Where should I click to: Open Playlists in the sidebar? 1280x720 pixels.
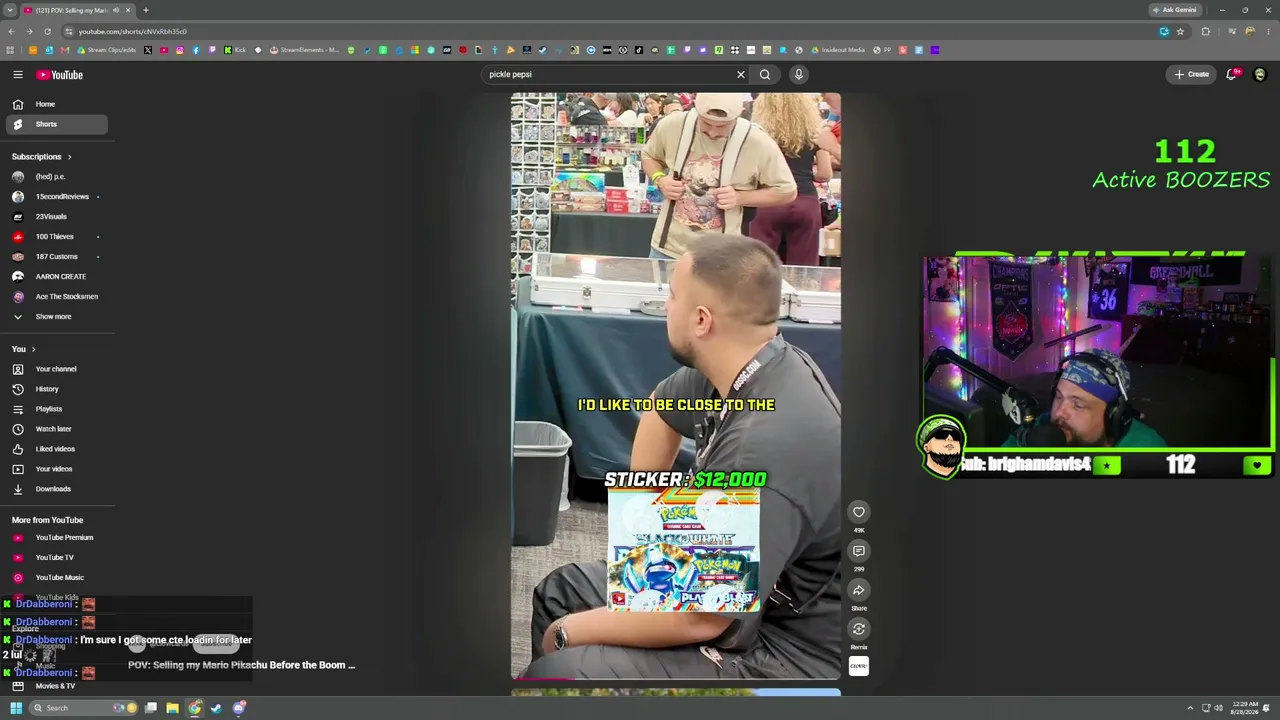point(55,409)
